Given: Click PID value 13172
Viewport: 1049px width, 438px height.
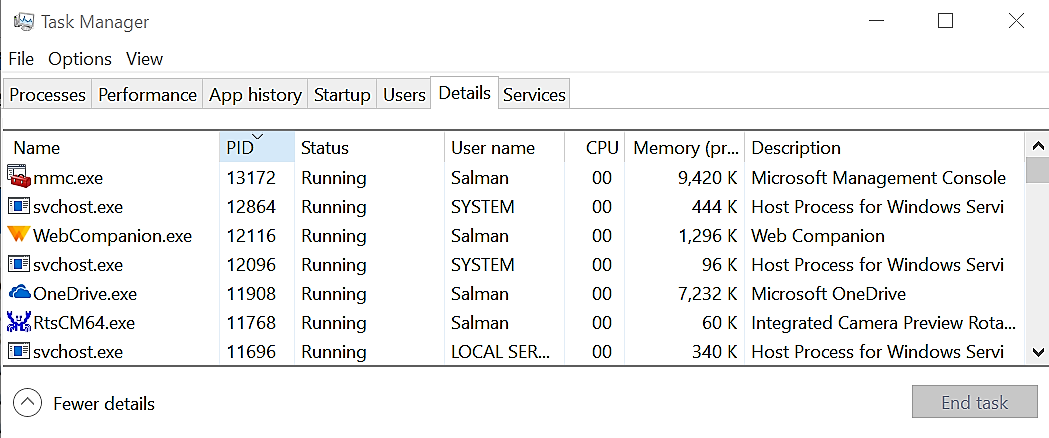Looking at the screenshot, I should click(251, 178).
